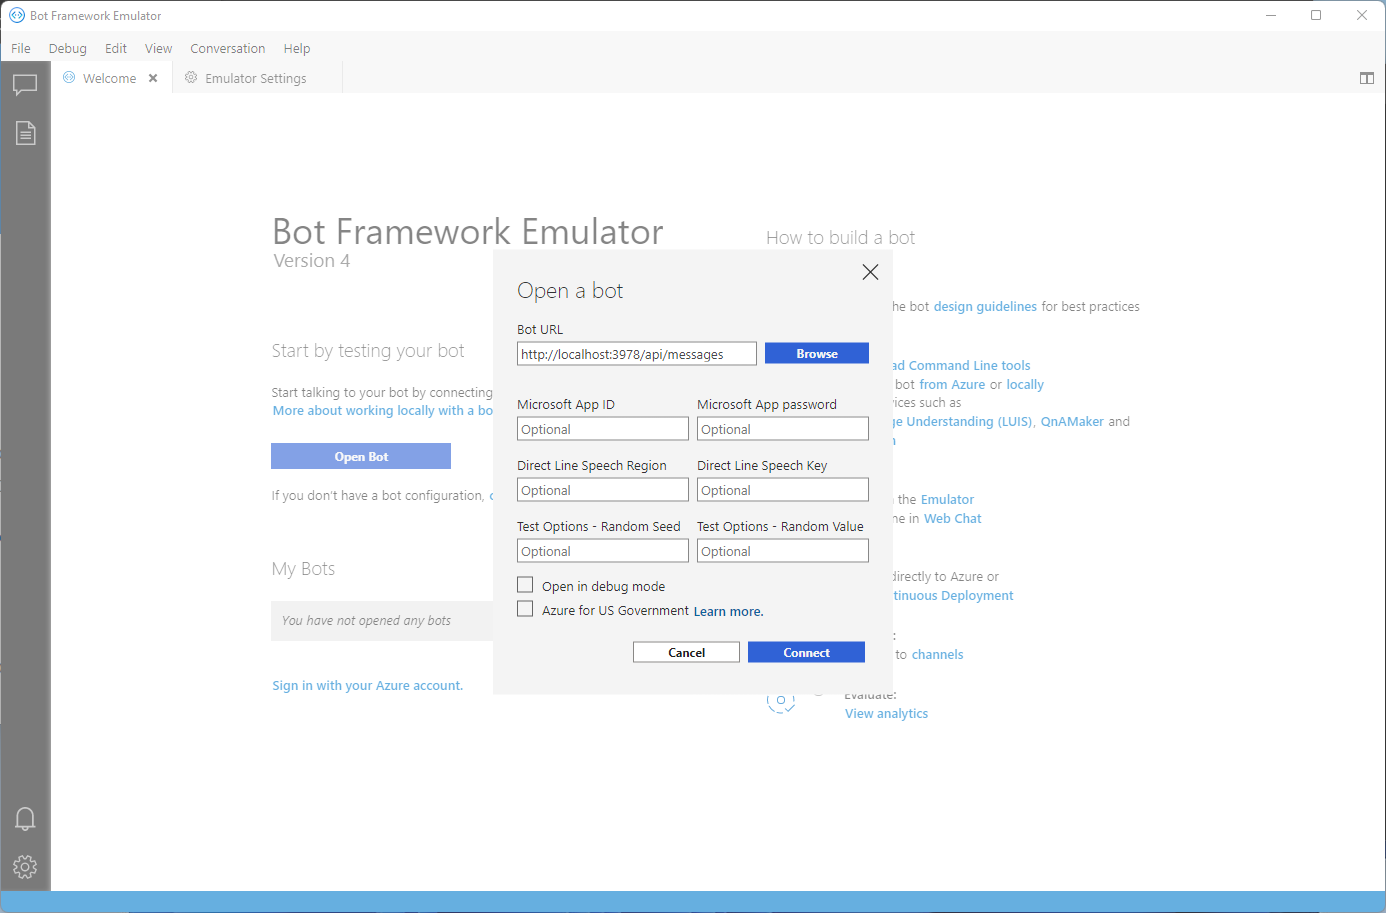Screen dimensions: 1386x913
Task: Open notifications bell icon
Action: coord(25,819)
